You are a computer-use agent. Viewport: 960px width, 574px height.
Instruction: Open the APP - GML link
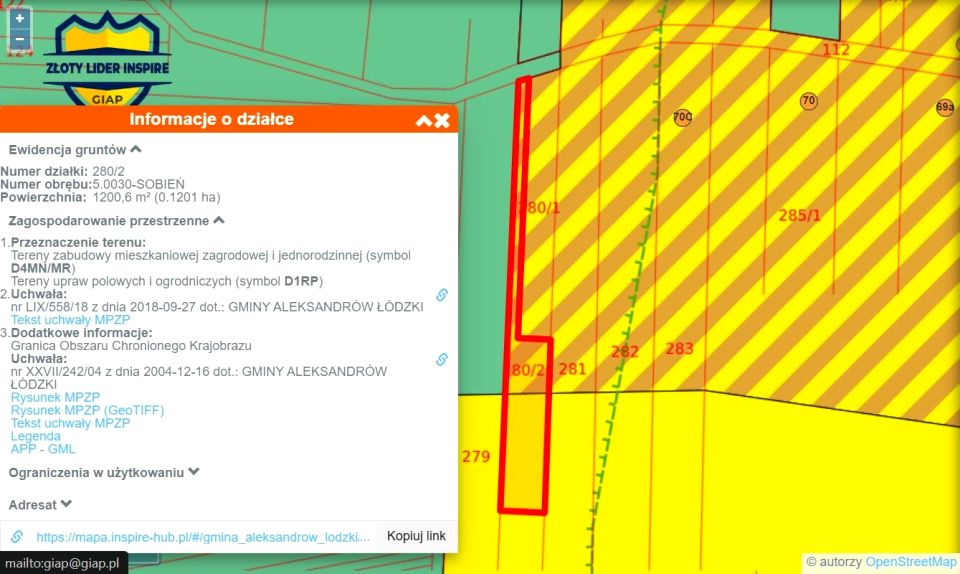43,449
